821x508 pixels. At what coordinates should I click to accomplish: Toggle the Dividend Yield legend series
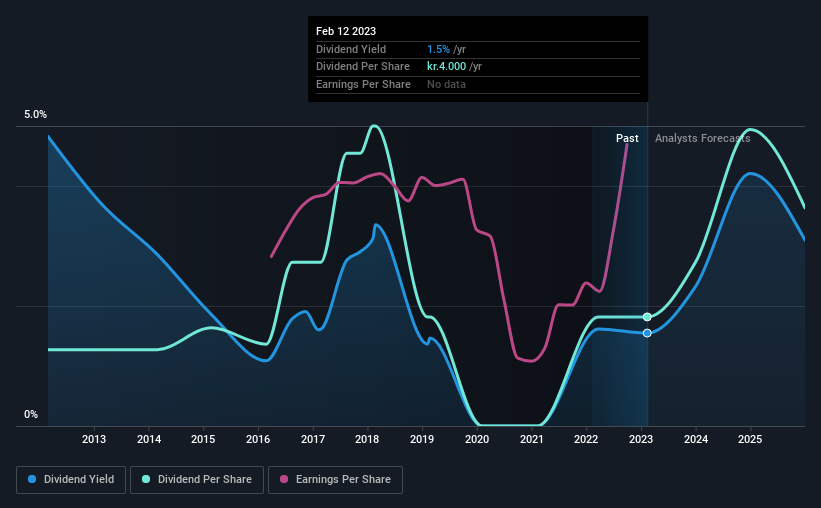pos(71,480)
